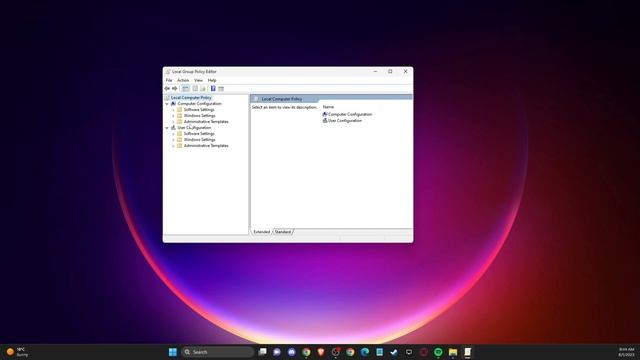This screenshot has height=360, width=640.
Task: Click the taskbar Search box
Action: (x=218, y=352)
